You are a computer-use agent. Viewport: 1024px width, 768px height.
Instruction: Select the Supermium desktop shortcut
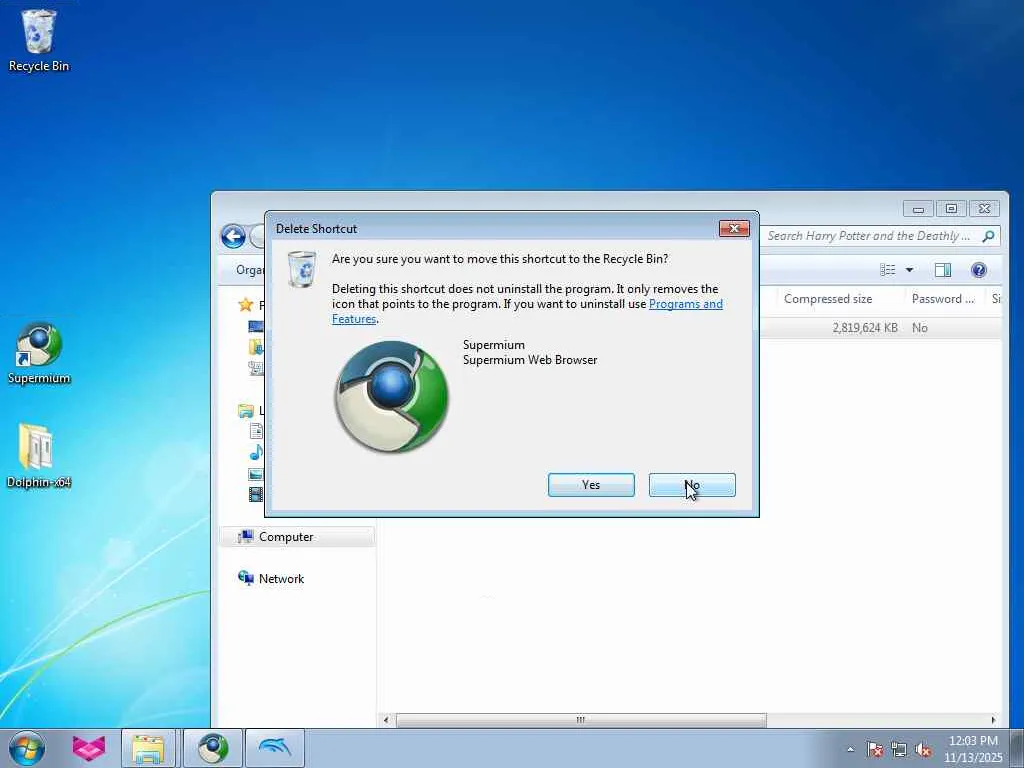[39, 353]
